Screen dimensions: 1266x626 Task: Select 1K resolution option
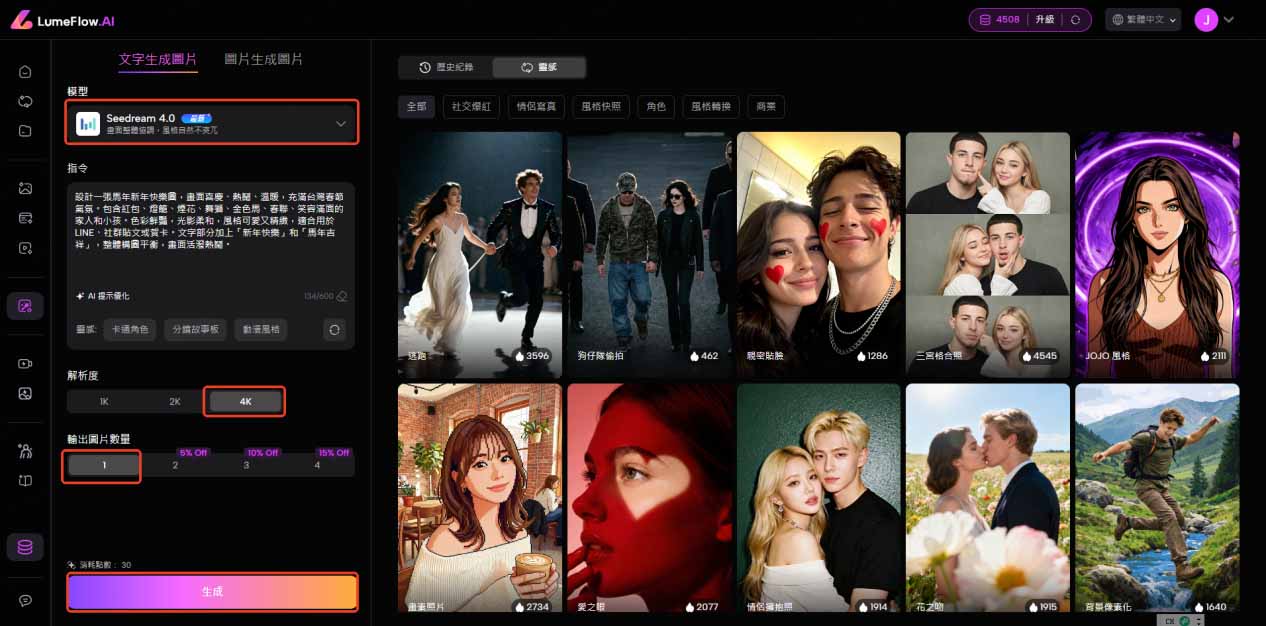(x=104, y=401)
